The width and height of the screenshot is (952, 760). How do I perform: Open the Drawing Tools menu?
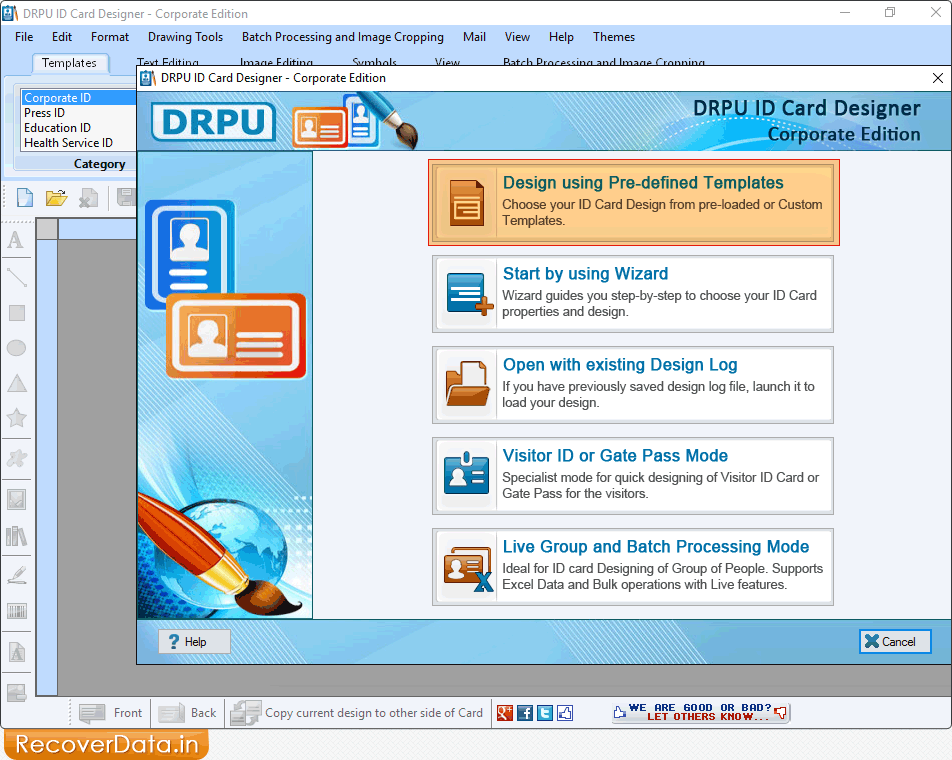[x=185, y=37]
